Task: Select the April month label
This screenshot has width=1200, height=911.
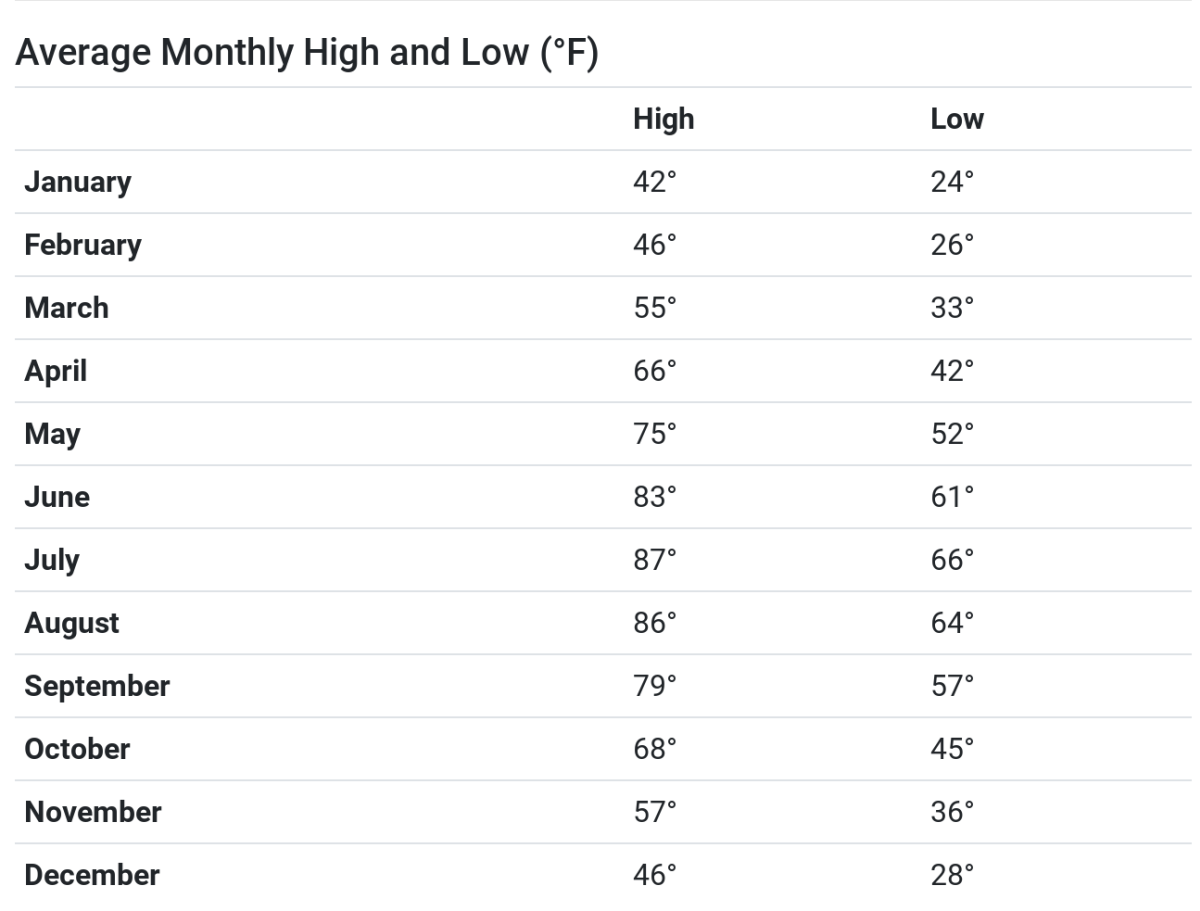Action: 55,372
